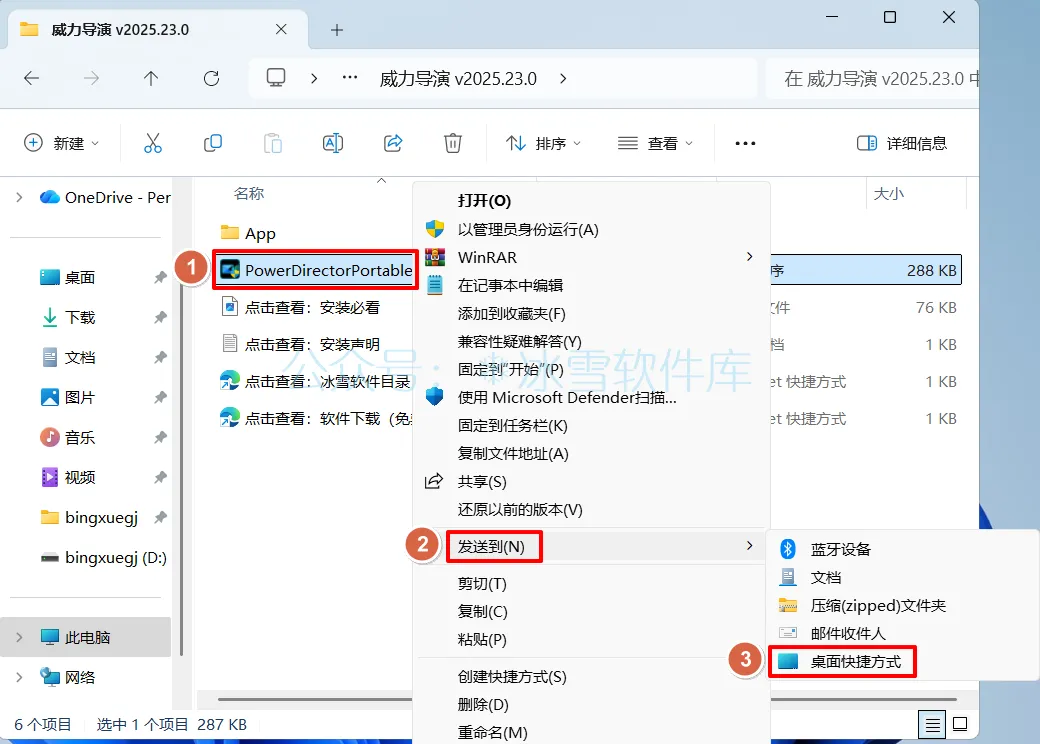
Task: Click the Copy icon in toolbar
Action: coord(213,143)
